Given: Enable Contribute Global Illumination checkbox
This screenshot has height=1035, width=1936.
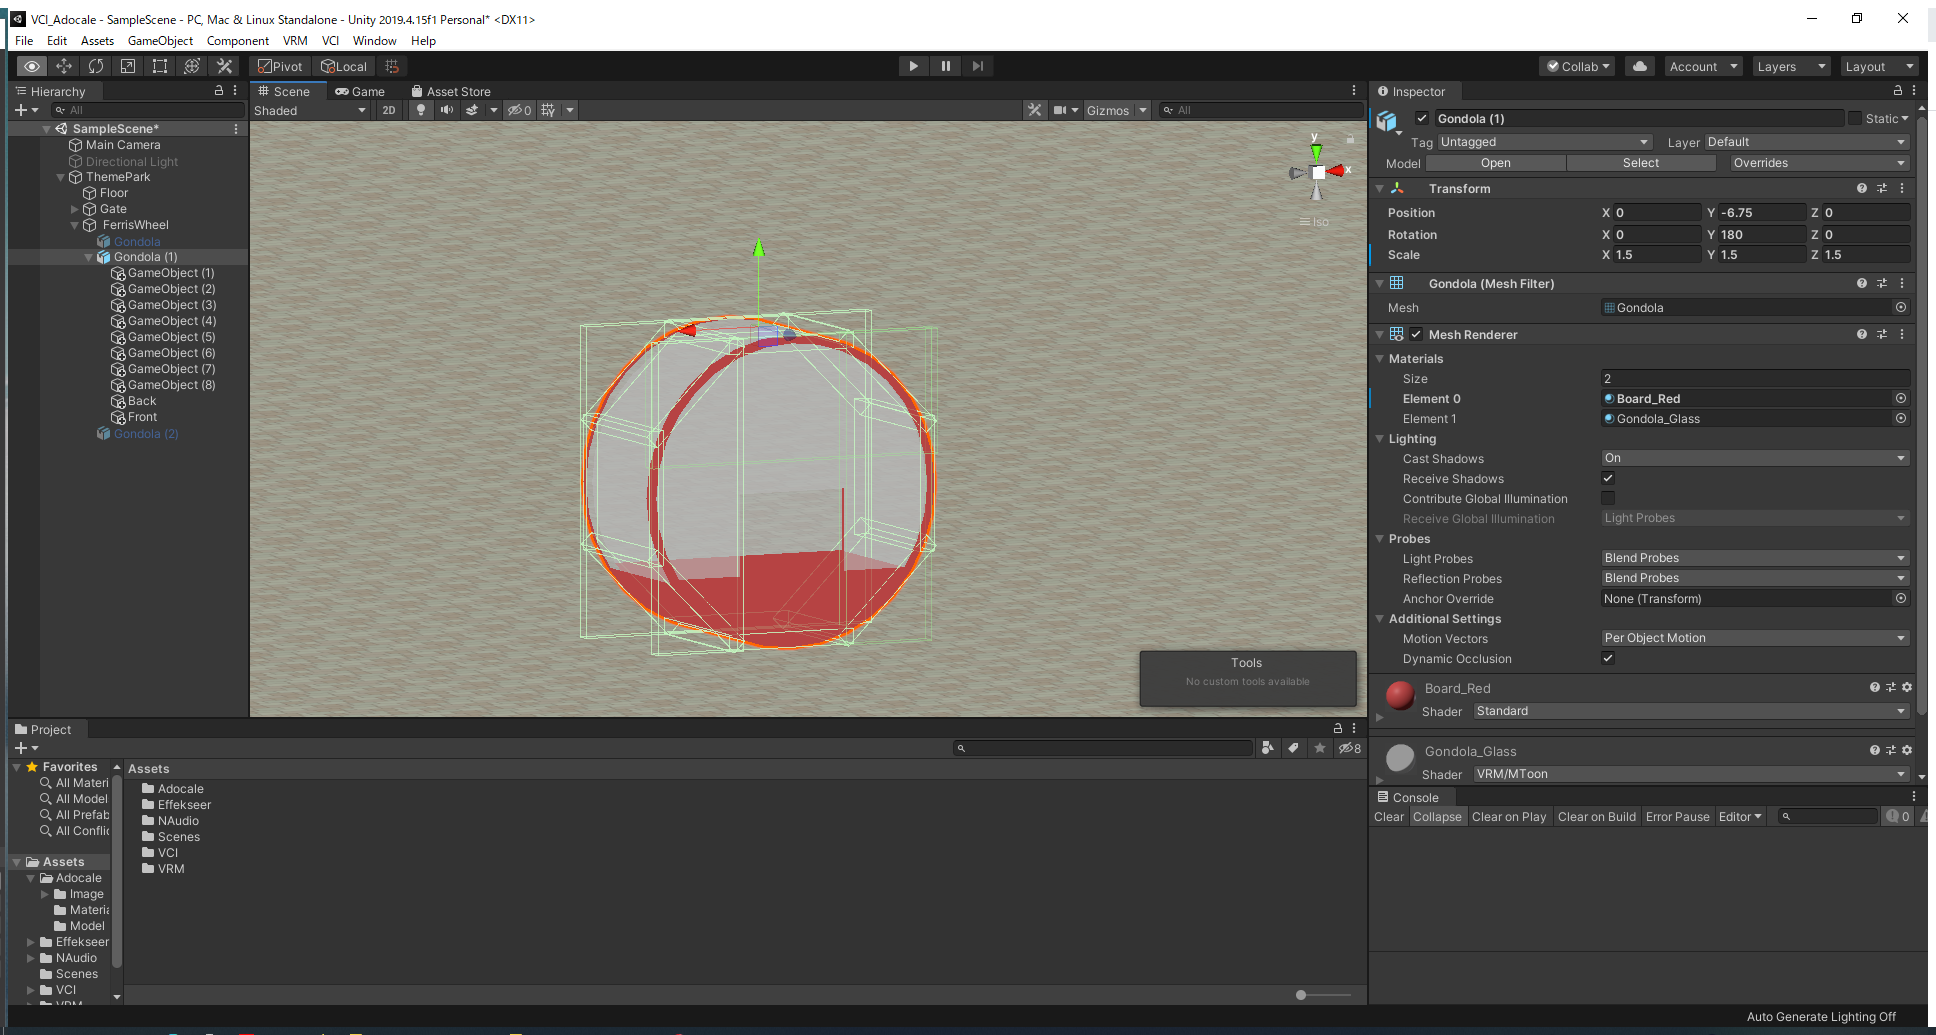Looking at the screenshot, I should tap(1608, 498).
